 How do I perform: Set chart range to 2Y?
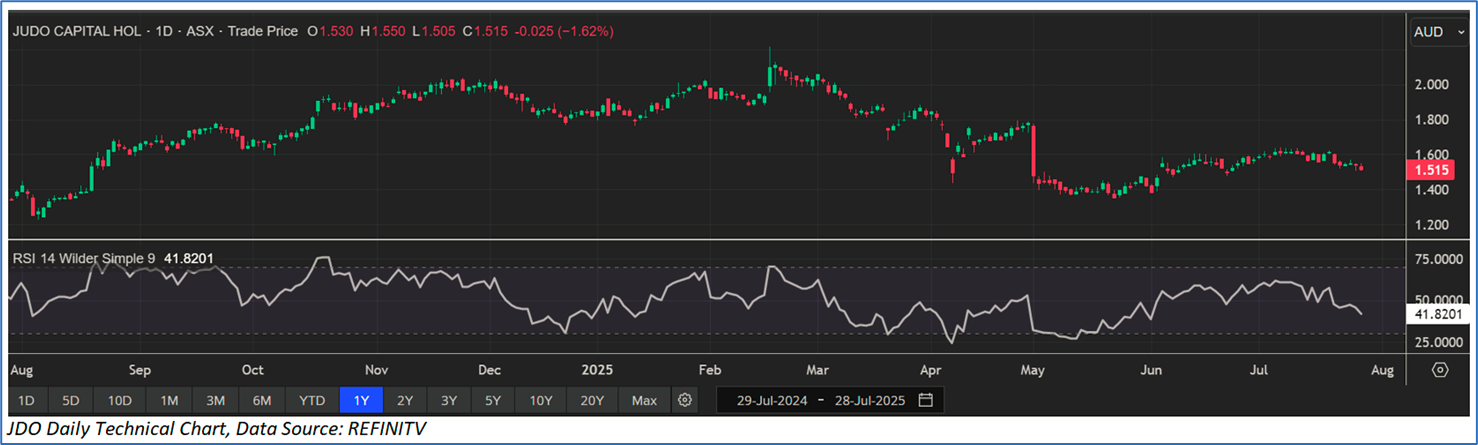click(x=405, y=400)
